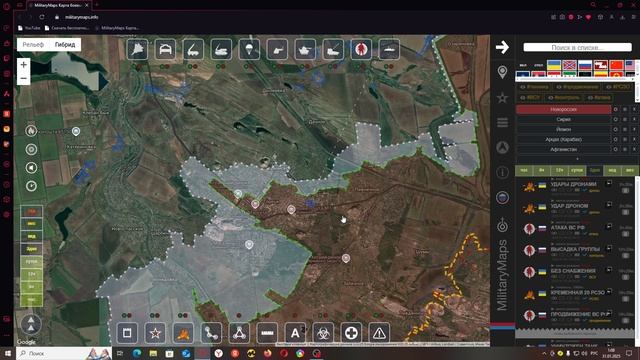Select the hangar/bunker unit icon
This screenshot has width=640, height=360.
coord(165,49)
